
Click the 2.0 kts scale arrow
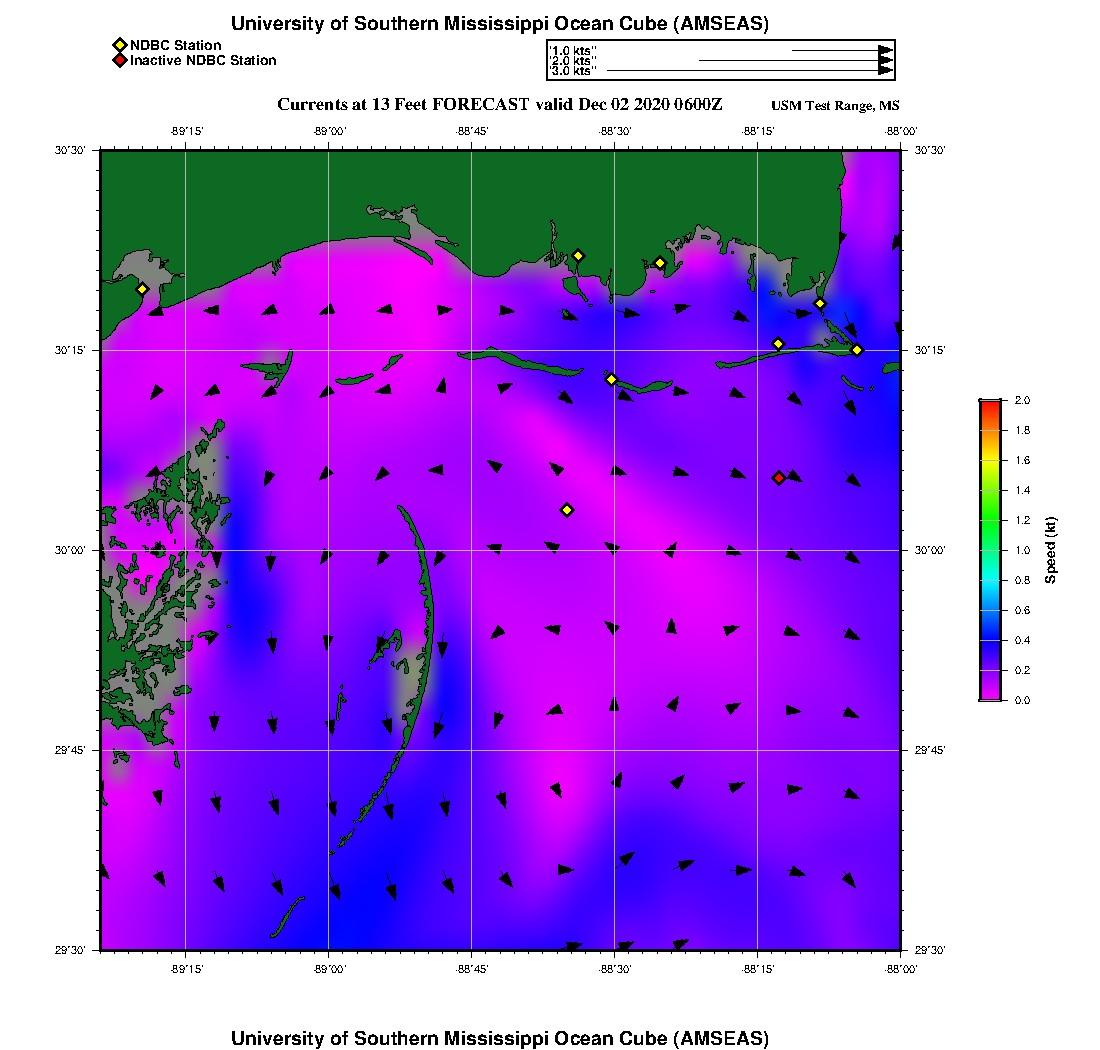coord(790,61)
